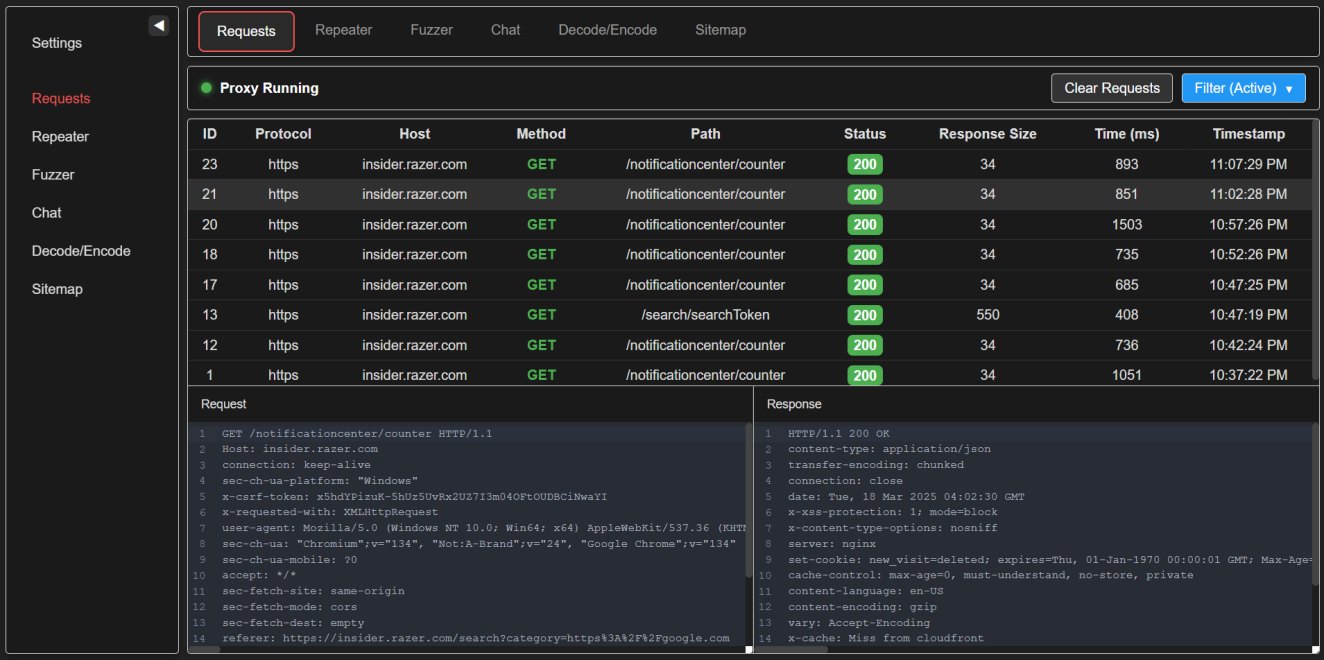Open Repeater from the sidebar navigation
The height and width of the screenshot is (660, 1324).
click(x=59, y=136)
